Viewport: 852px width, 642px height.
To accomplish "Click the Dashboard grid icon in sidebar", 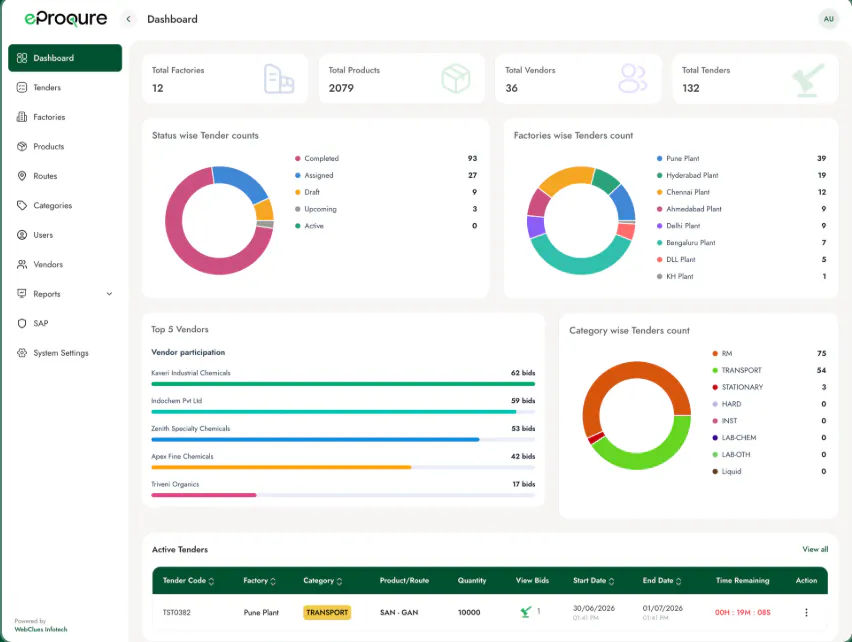I will click(22, 58).
